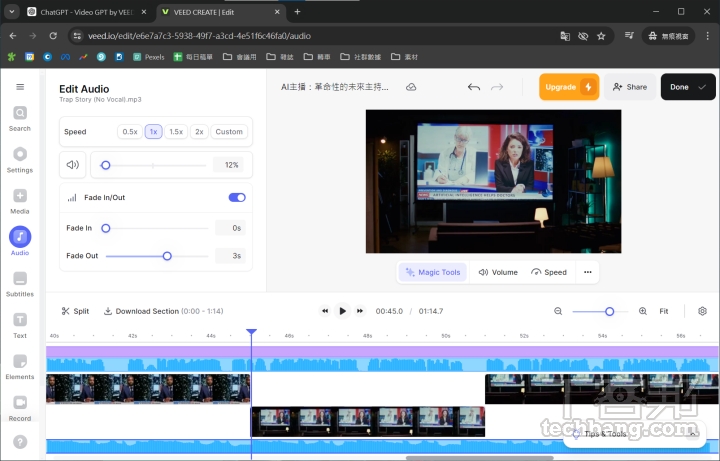Image resolution: width=720 pixels, height=461 pixels.
Task: Skip backward in playback
Action: coord(325,311)
